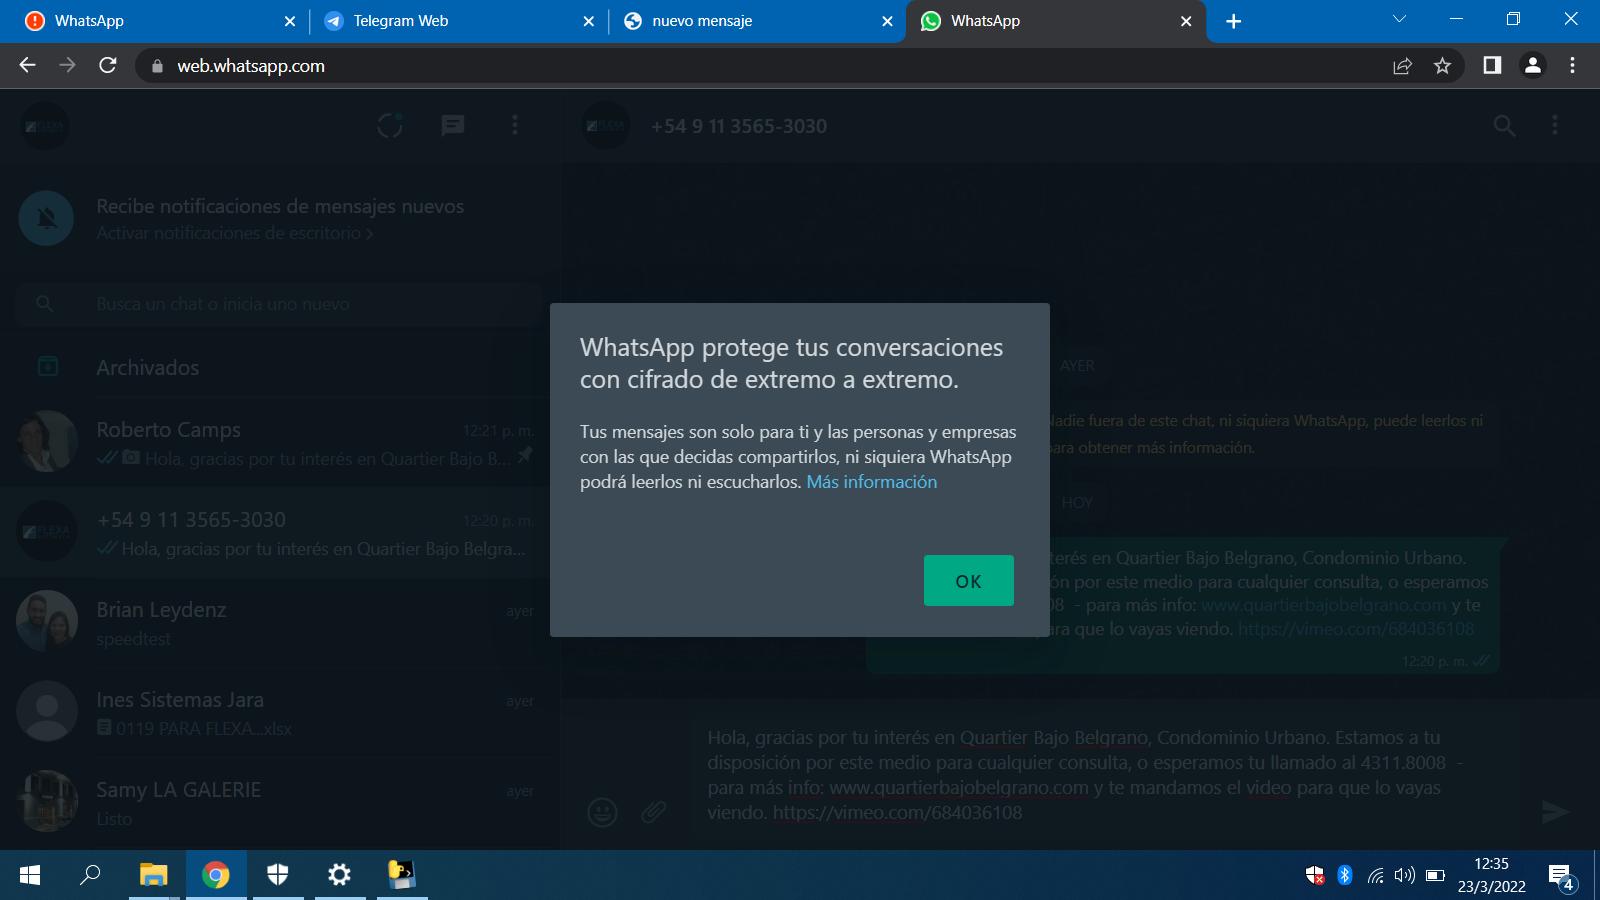This screenshot has width=1600, height=900.
Task: Click the contact header +54 9 11 3565-3030
Action: [739, 126]
